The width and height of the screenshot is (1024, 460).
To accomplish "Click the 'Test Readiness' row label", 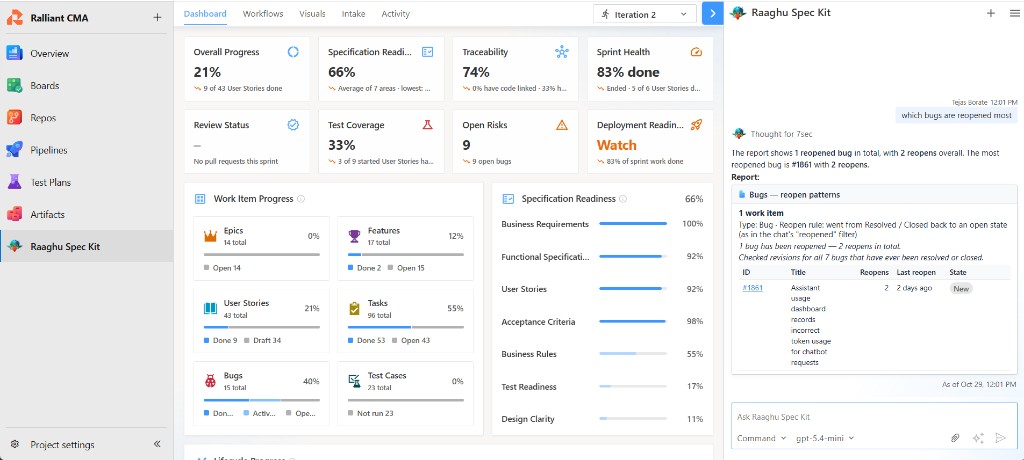I will tap(529, 387).
